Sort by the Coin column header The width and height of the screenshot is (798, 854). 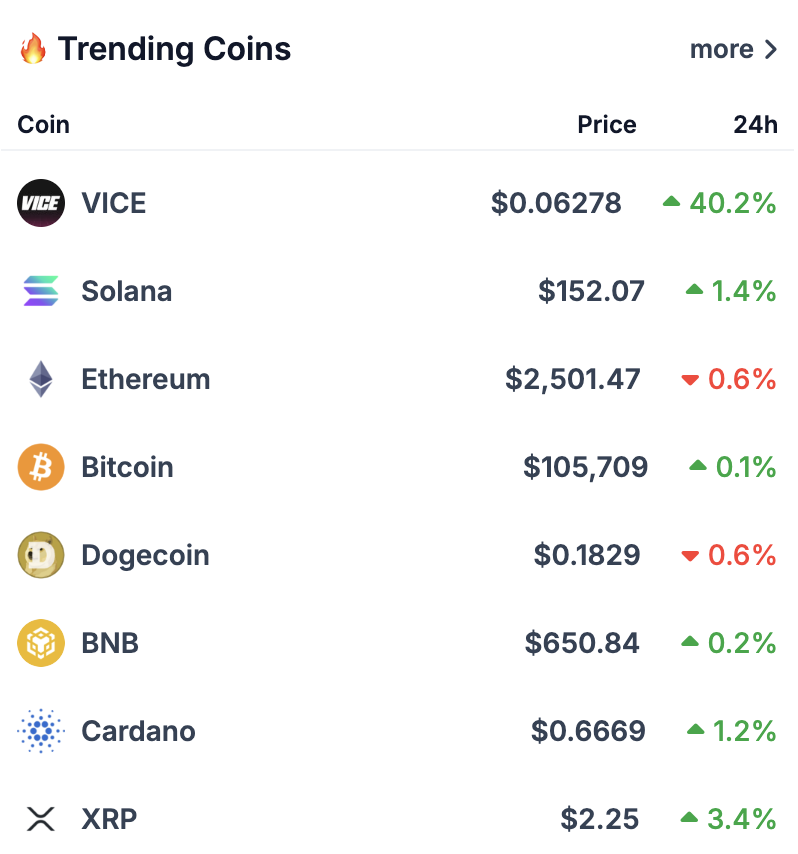(44, 125)
